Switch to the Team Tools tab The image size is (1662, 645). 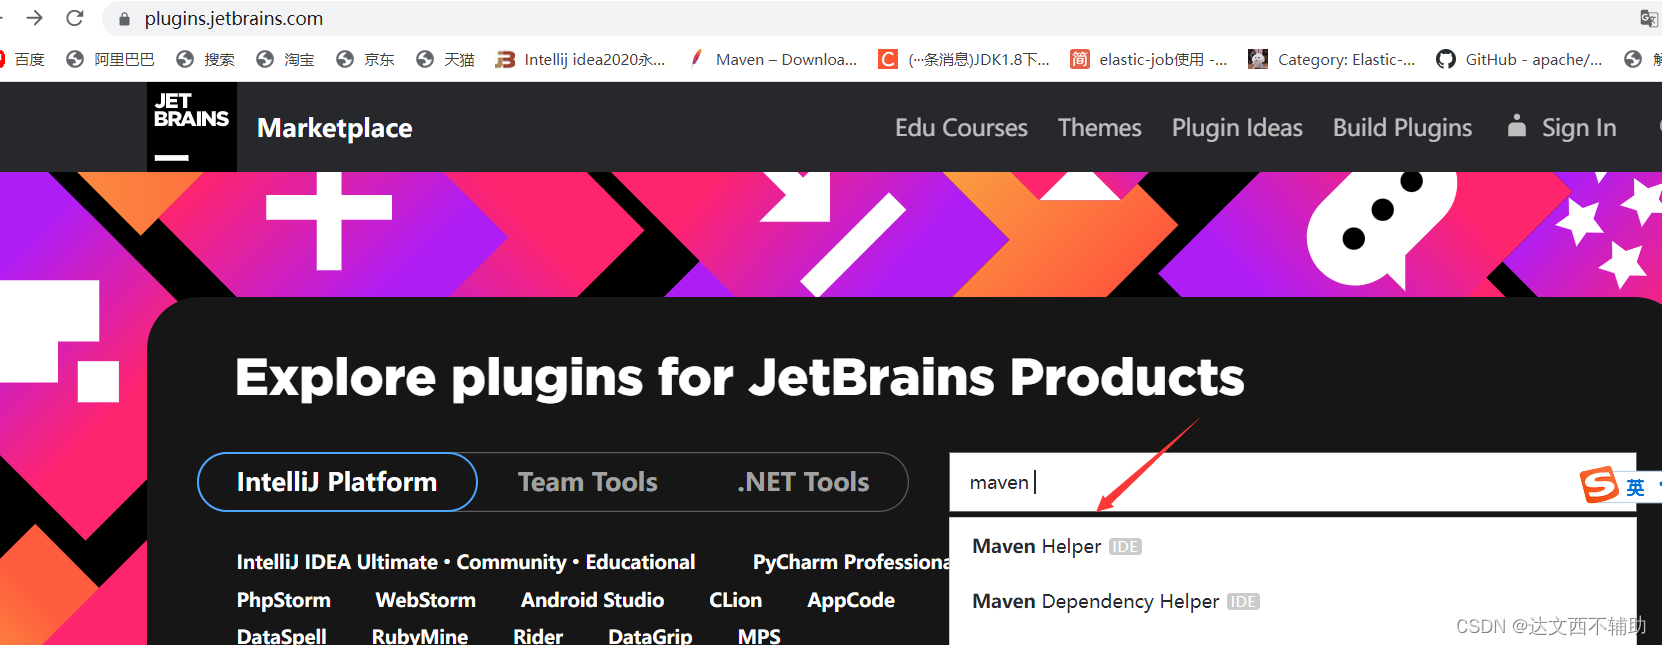[588, 482]
